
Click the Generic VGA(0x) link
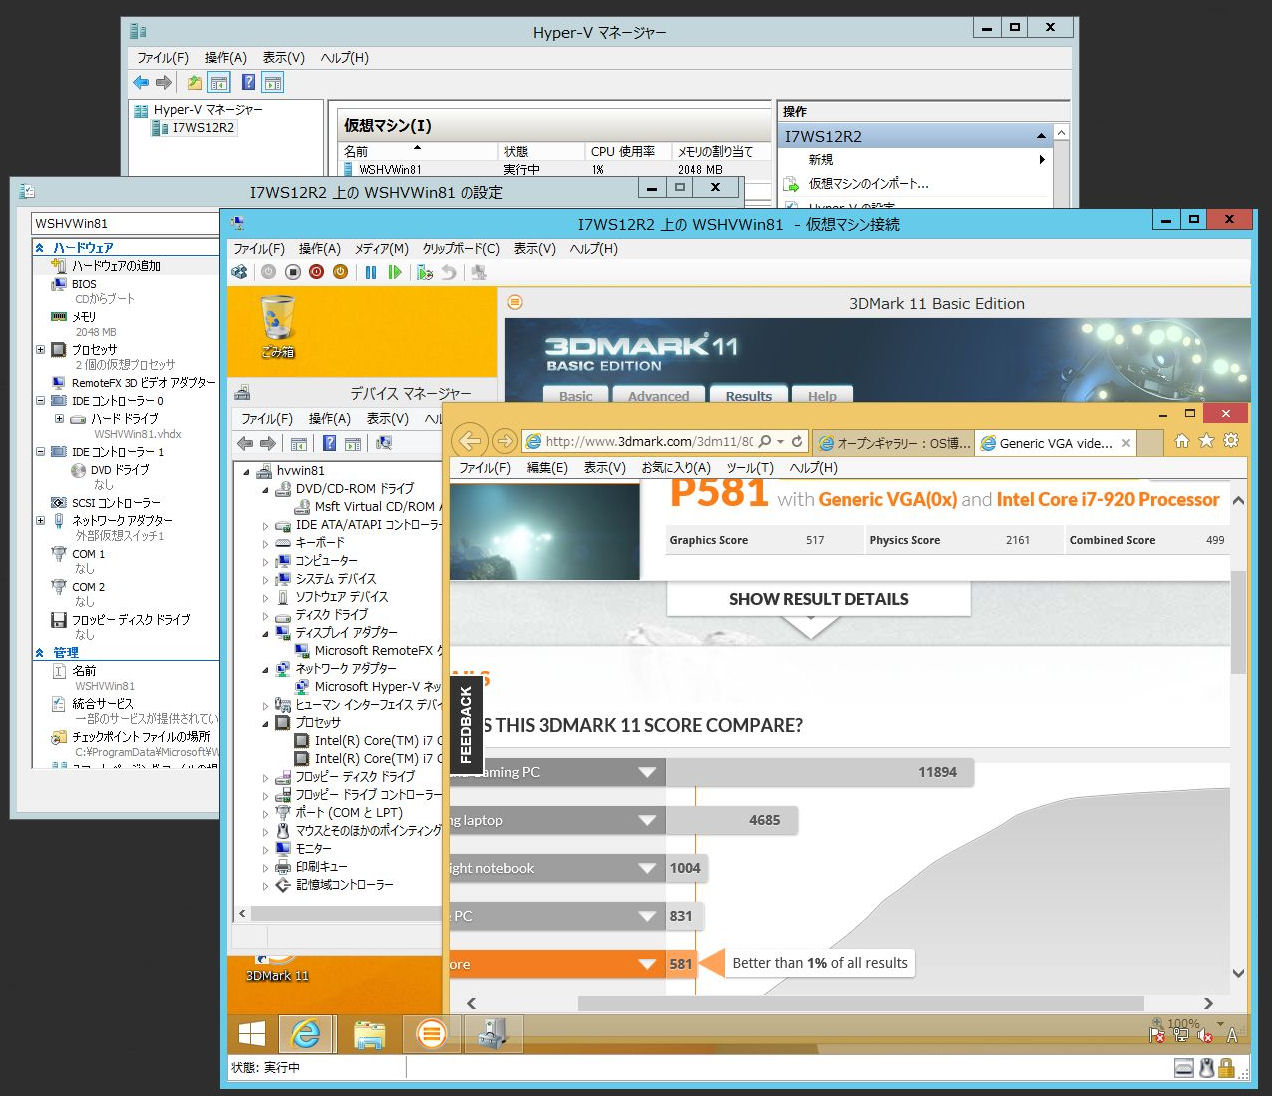coord(887,499)
